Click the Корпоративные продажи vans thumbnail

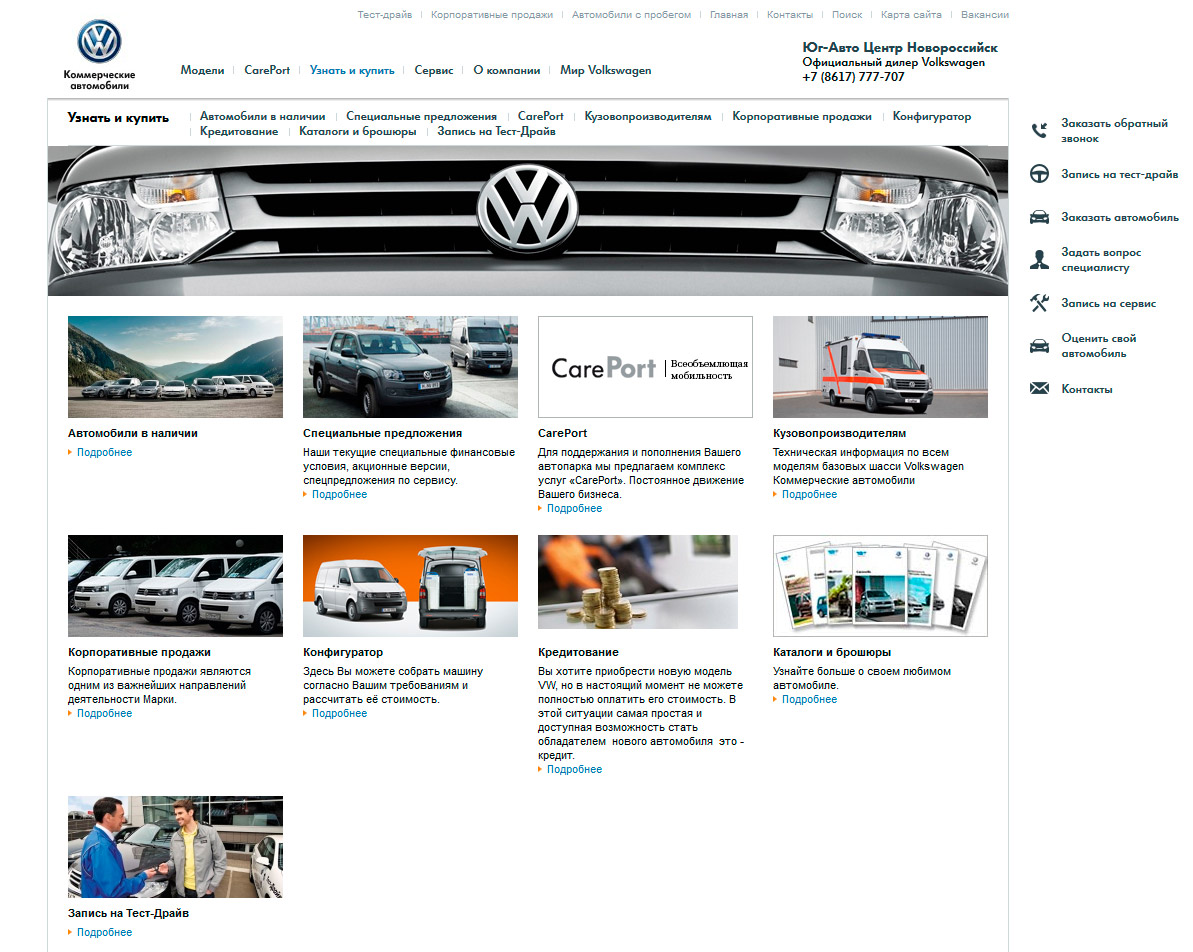tap(175, 586)
